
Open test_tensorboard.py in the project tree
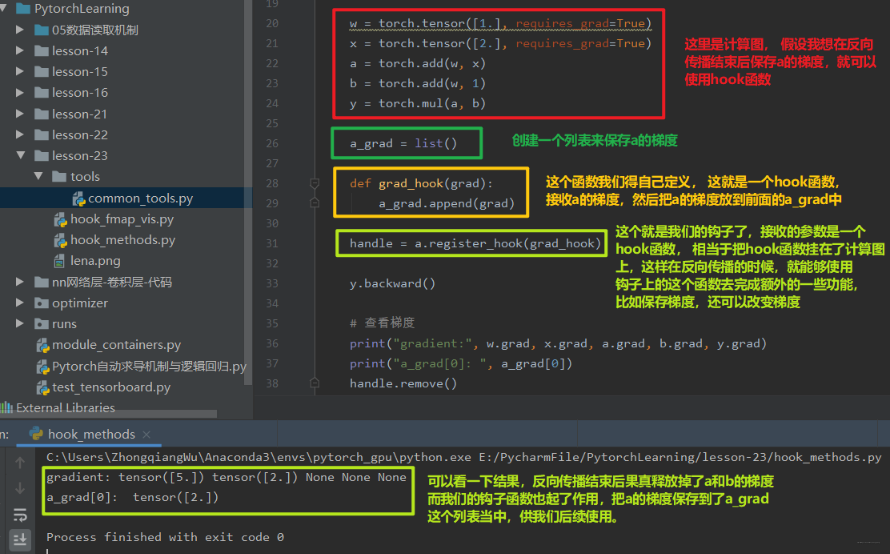(x=111, y=387)
